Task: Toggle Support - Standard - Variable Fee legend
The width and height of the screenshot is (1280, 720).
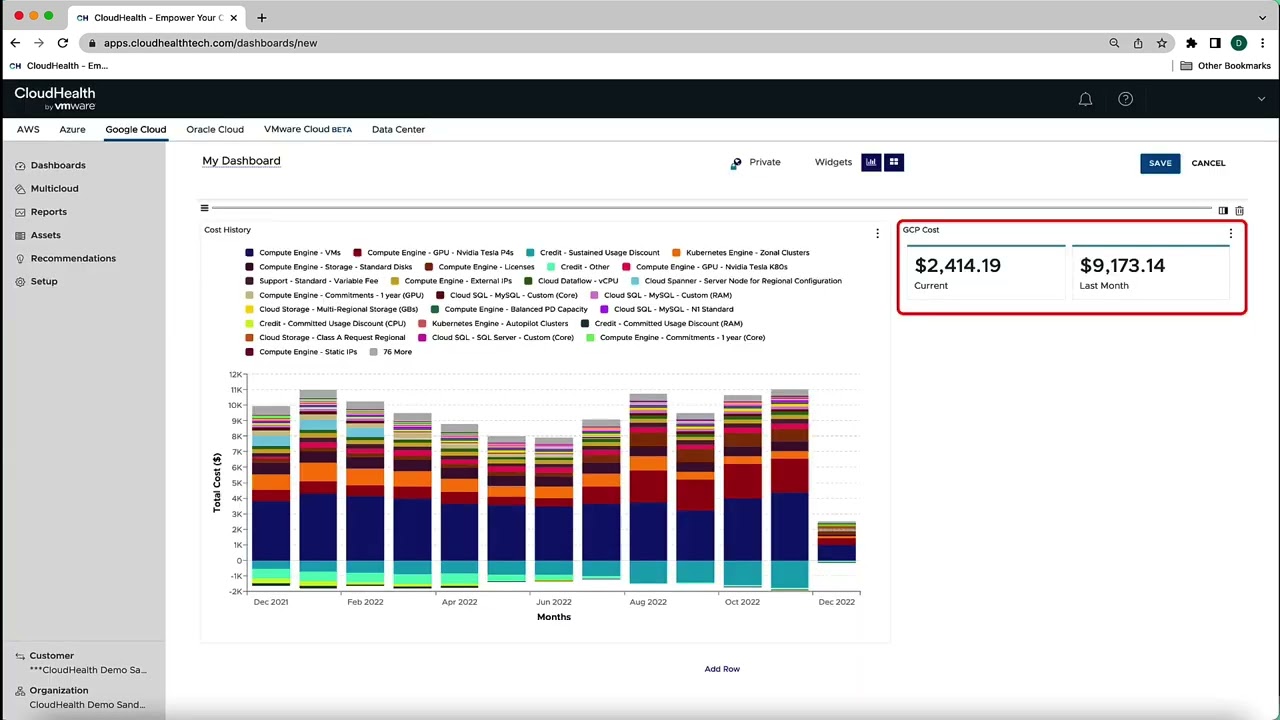Action: click(x=311, y=281)
